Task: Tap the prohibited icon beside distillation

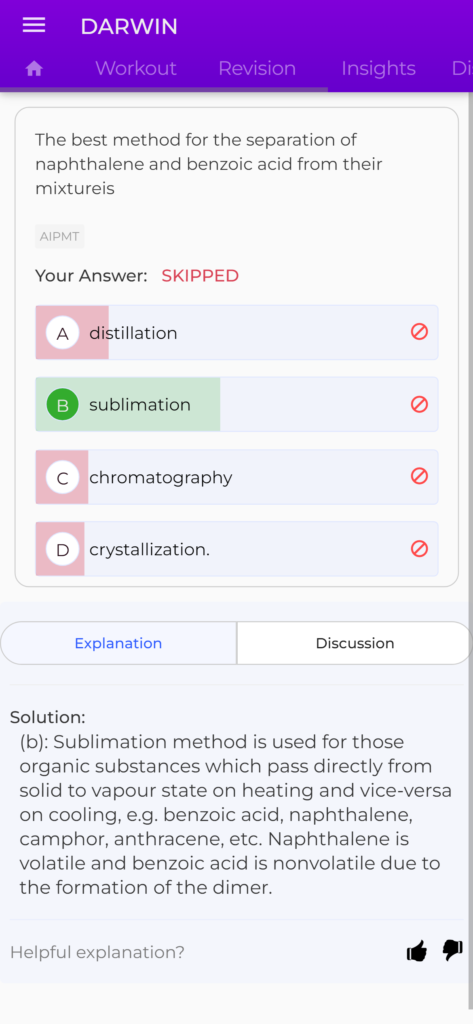Action: 419,332
